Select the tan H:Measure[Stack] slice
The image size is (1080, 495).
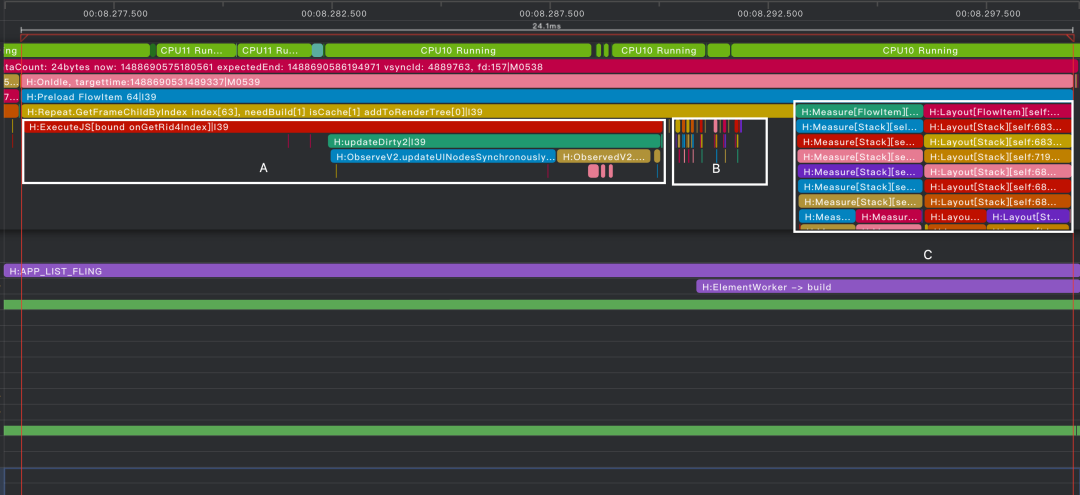point(860,202)
